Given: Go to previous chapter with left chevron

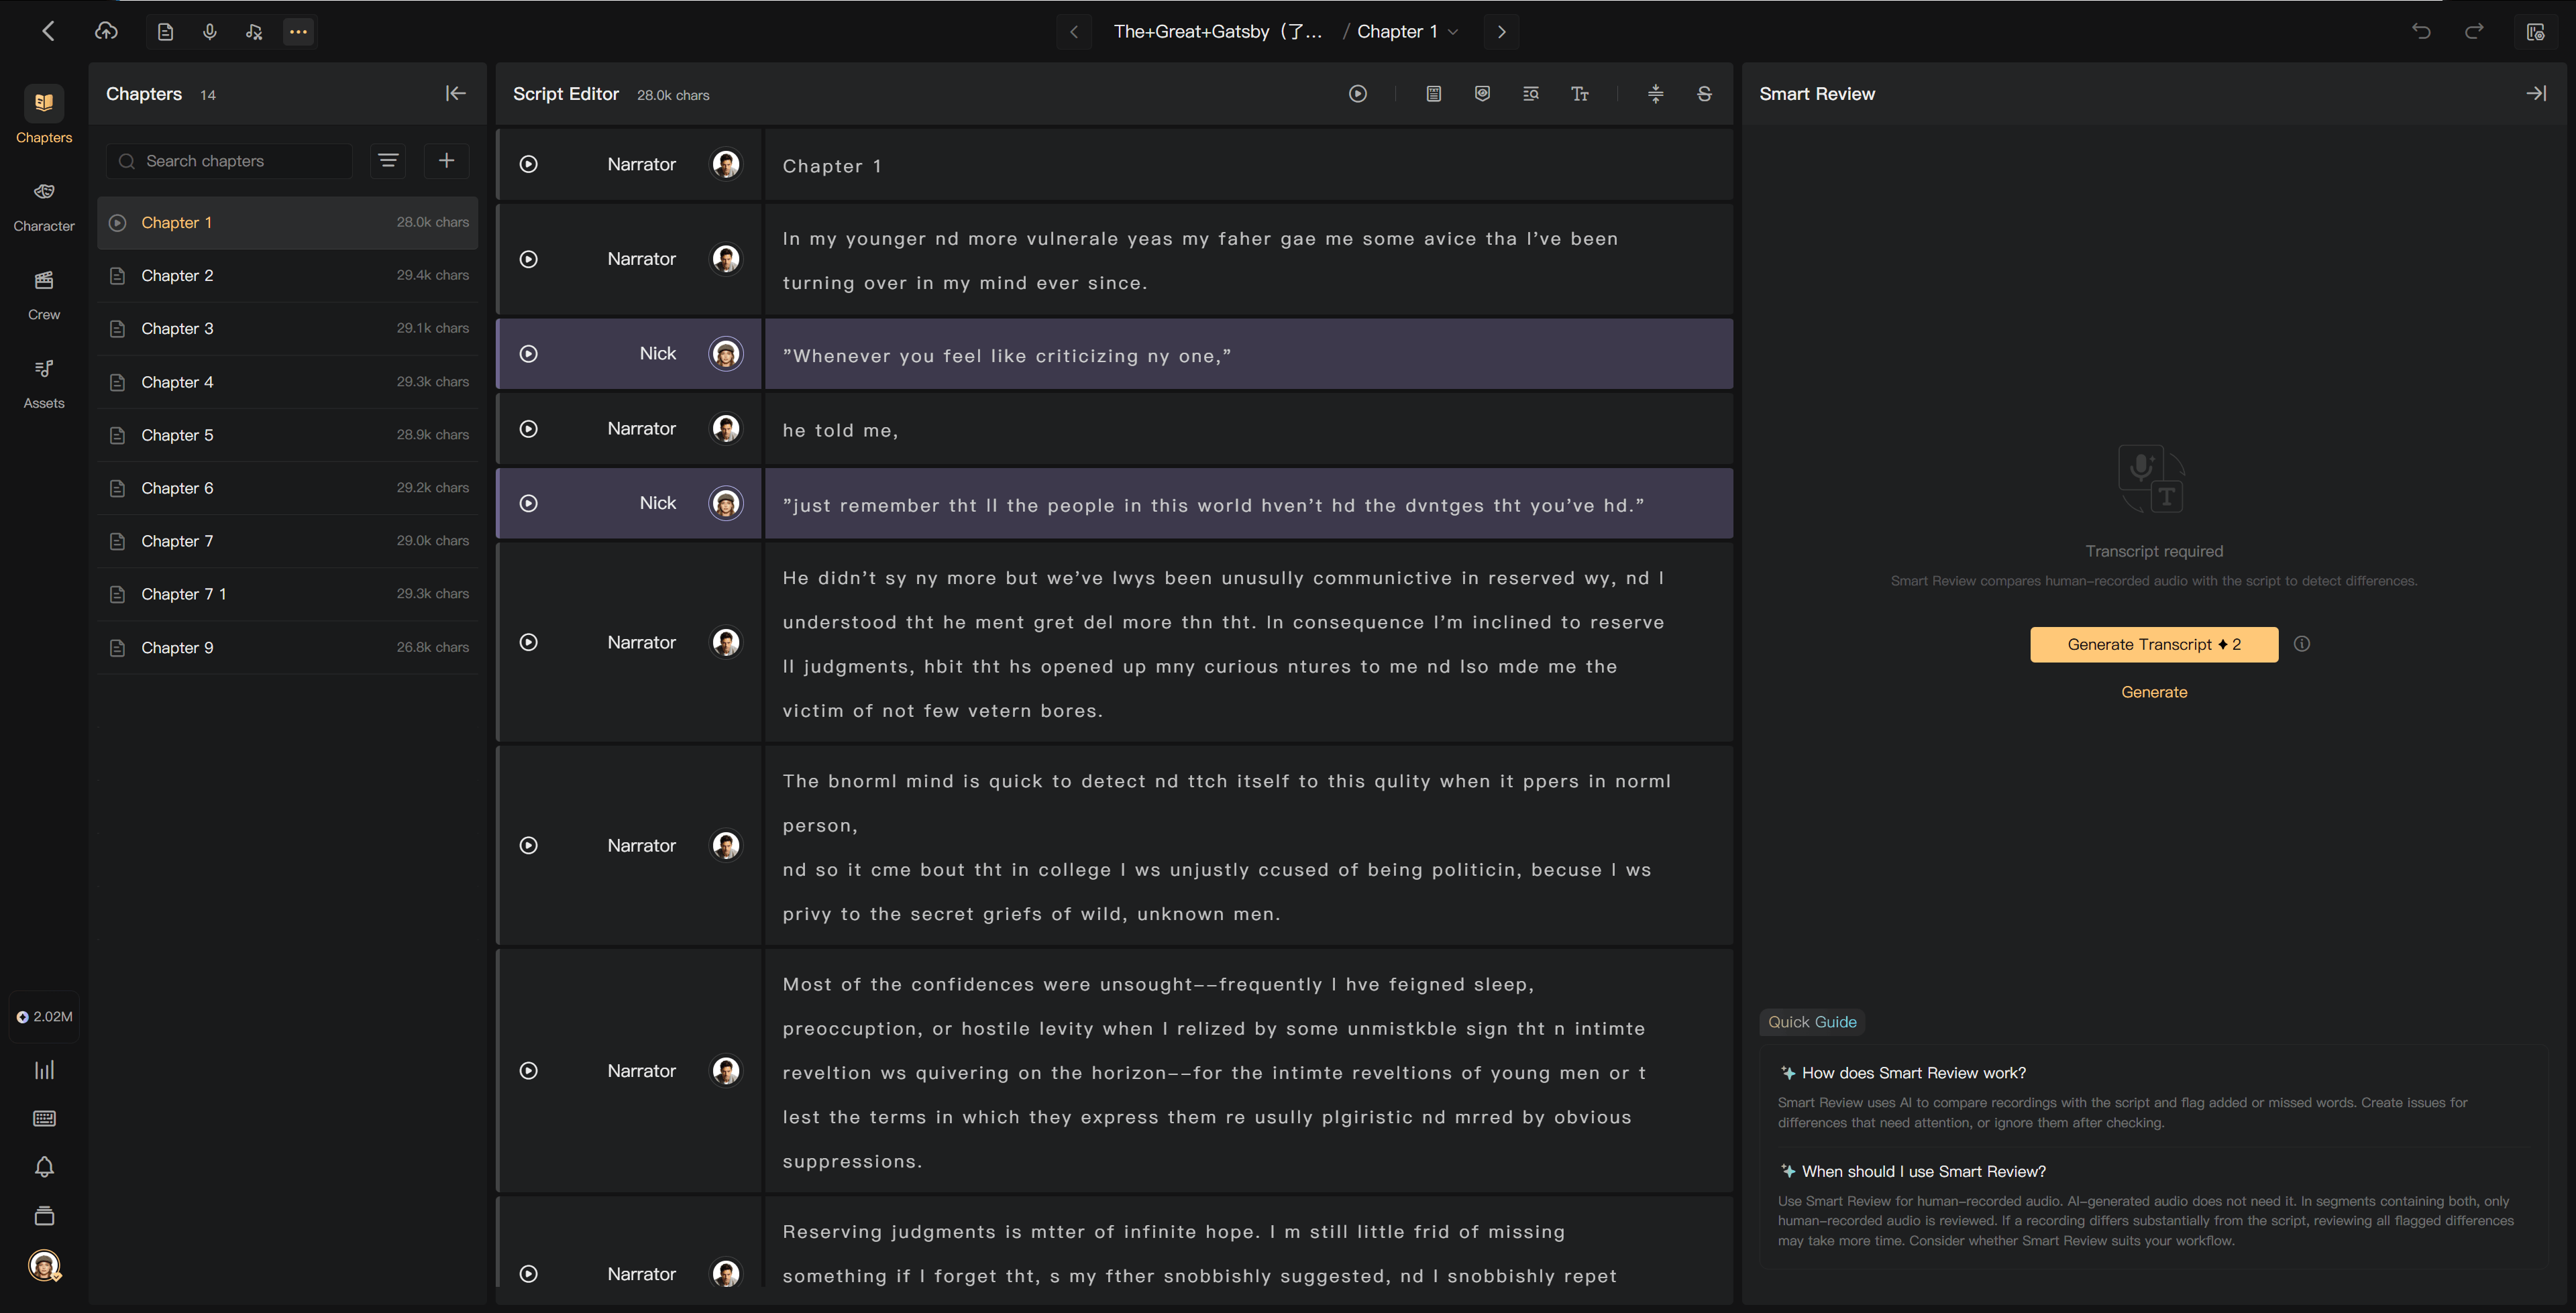Looking at the screenshot, I should [1074, 32].
